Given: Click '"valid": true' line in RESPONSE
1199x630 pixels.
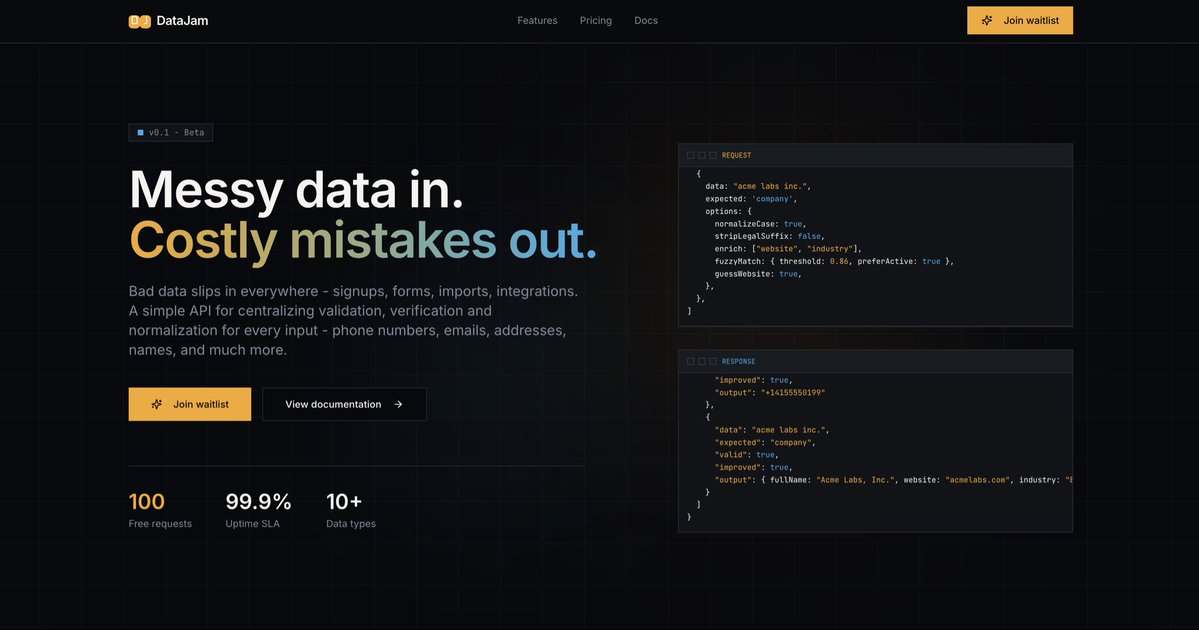Looking at the screenshot, I should (x=746, y=455).
